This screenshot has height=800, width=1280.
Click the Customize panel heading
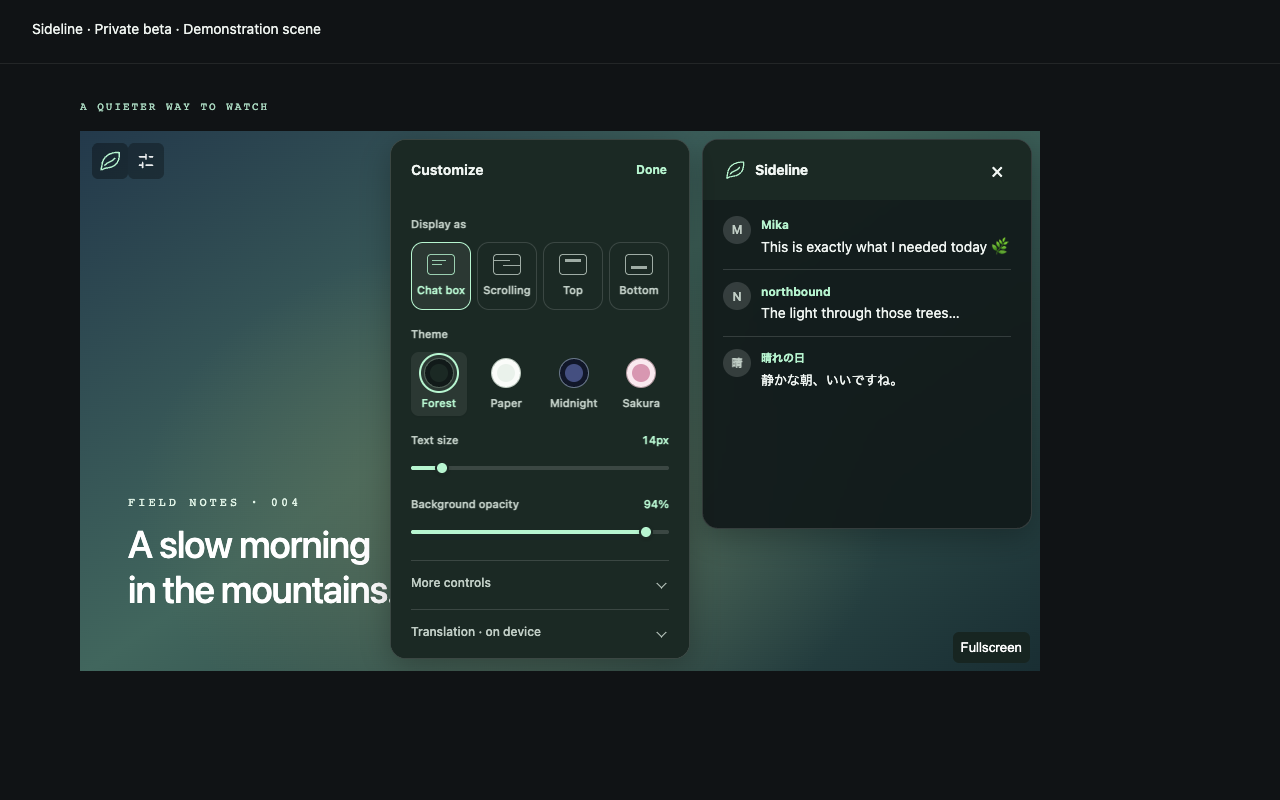click(447, 170)
